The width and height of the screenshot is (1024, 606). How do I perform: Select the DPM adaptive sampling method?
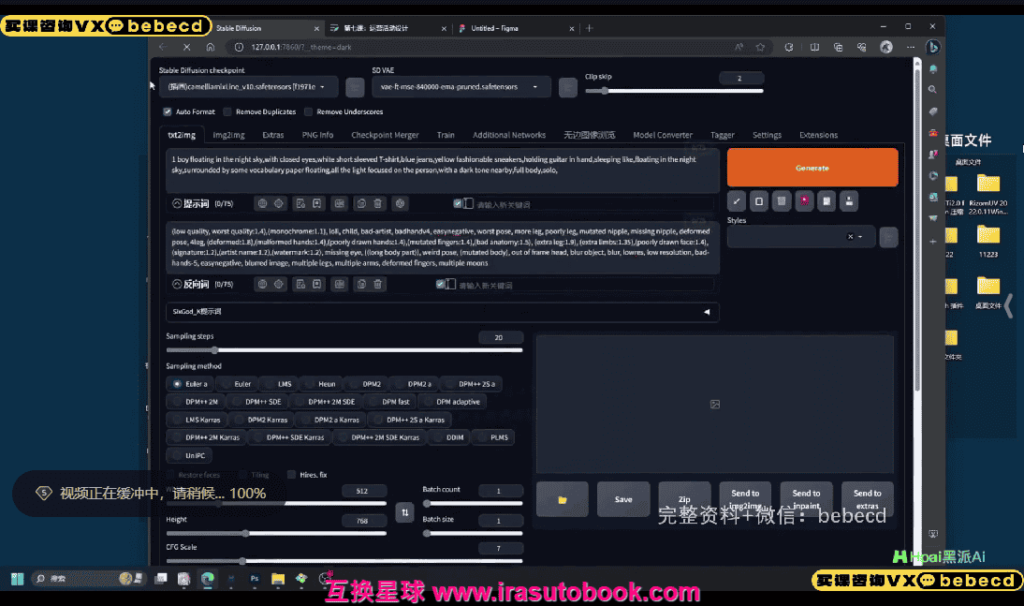pyautogui.click(x=454, y=402)
